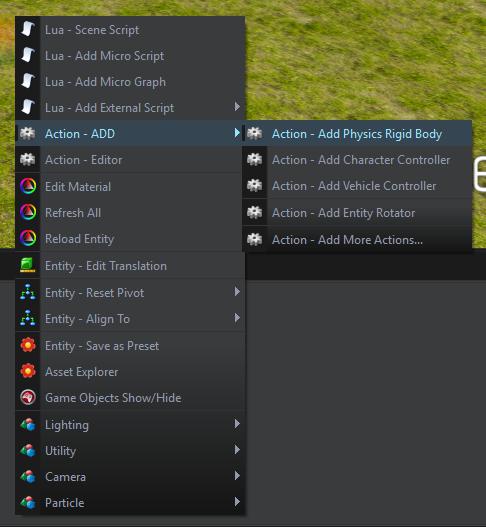Click the script icon beside Lua - Add Micro Graph
This screenshot has height=527, width=486.
[x=28, y=81]
